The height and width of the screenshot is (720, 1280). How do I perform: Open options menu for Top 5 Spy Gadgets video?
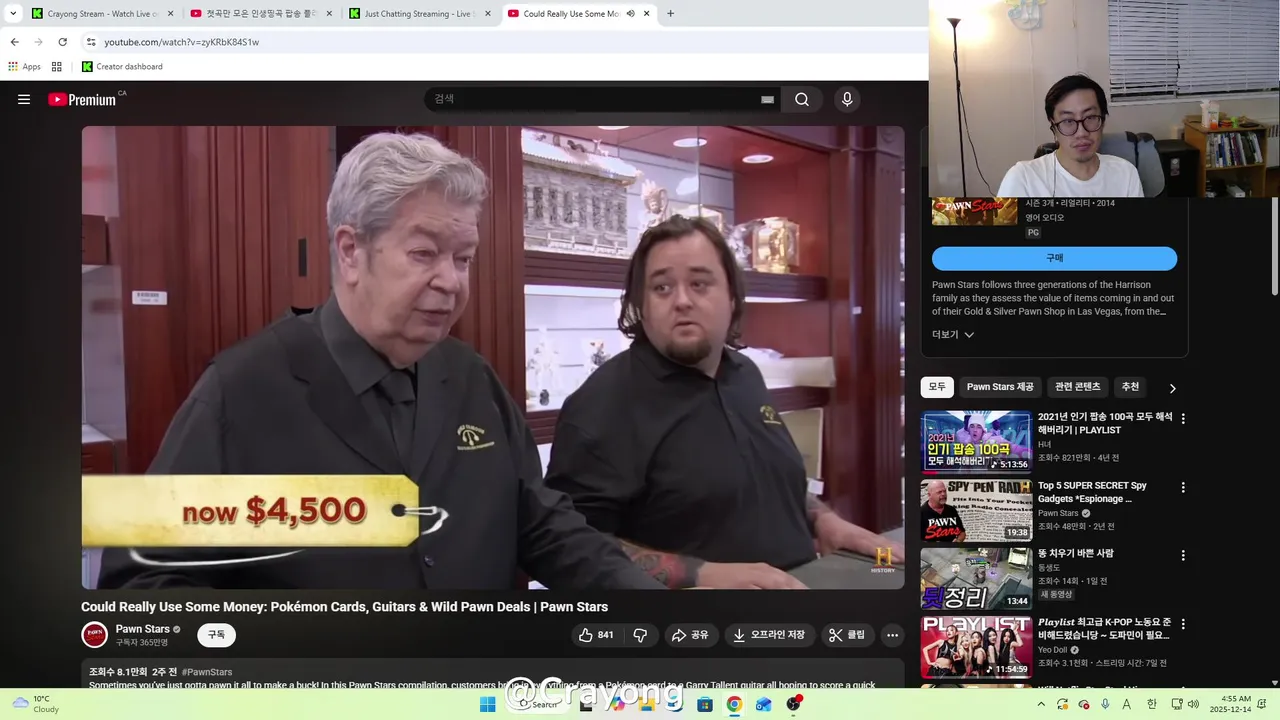tap(1183, 488)
